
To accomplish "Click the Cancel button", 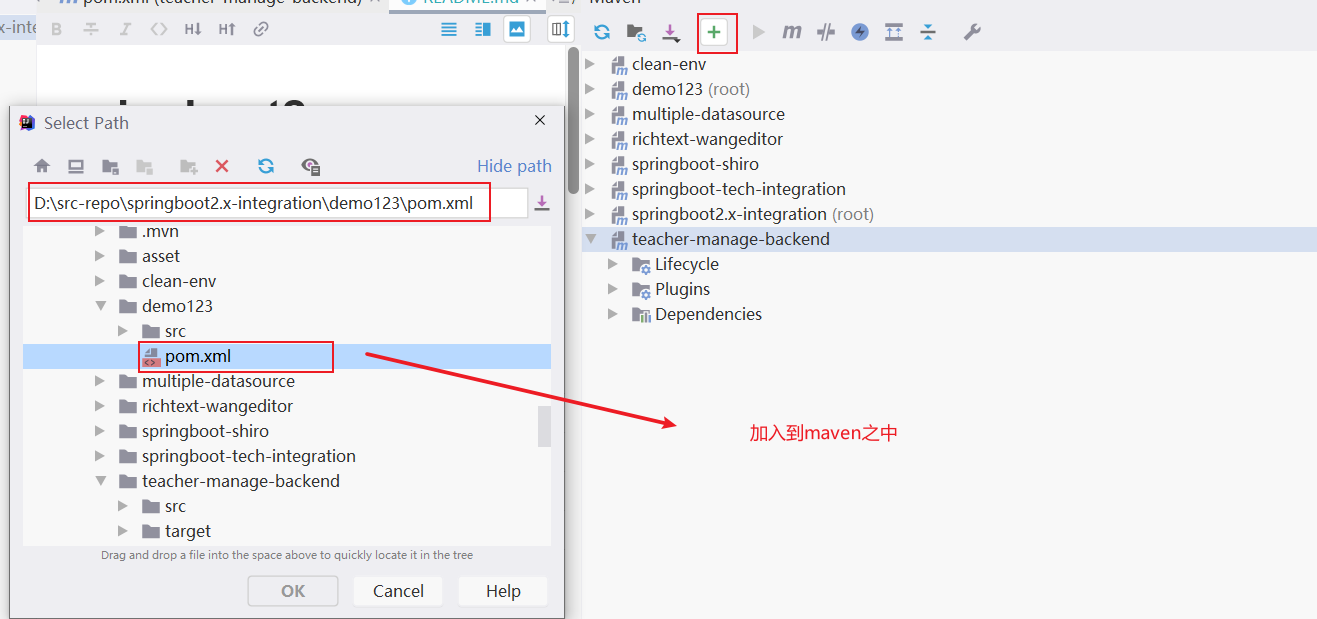I will (x=398, y=591).
